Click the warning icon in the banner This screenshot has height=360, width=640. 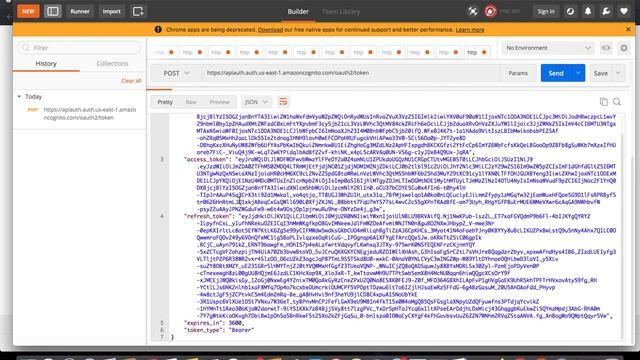(x=158, y=29)
